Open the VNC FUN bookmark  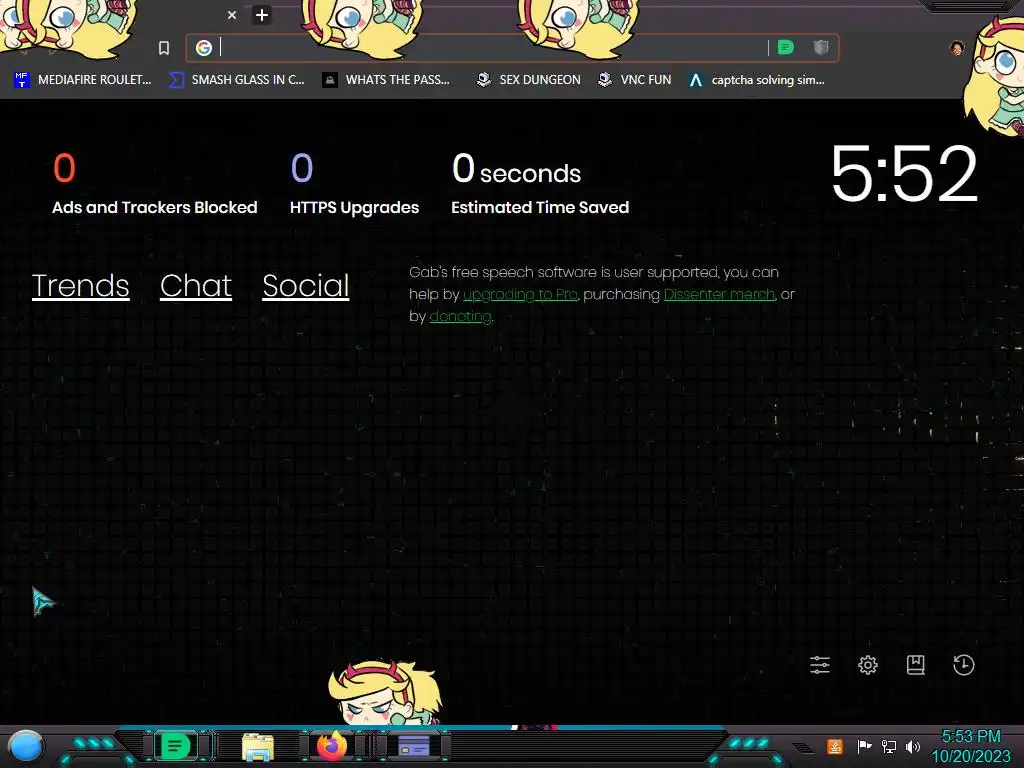click(634, 80)
